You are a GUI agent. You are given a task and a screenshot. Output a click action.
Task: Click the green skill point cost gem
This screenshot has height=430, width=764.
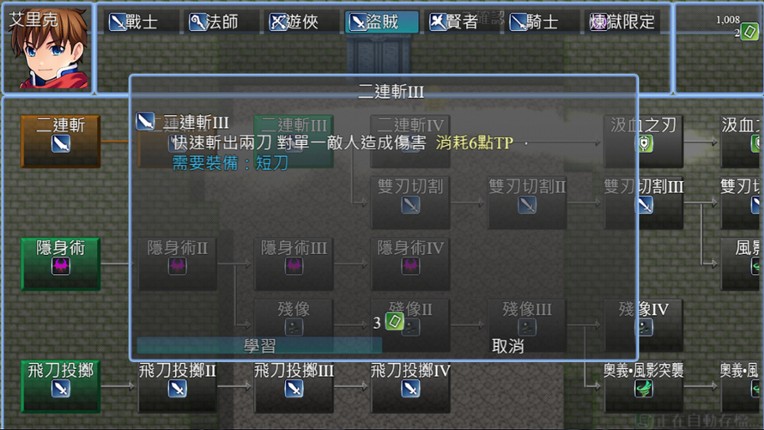click(394, 322)
